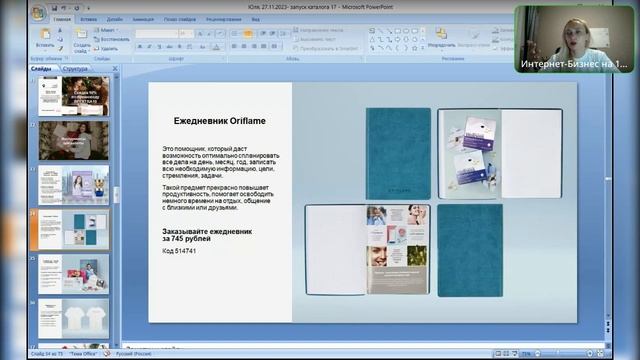The height and width of the screenshot is (360, 640).
Task: Toggle Align text left
Action: 234,47
